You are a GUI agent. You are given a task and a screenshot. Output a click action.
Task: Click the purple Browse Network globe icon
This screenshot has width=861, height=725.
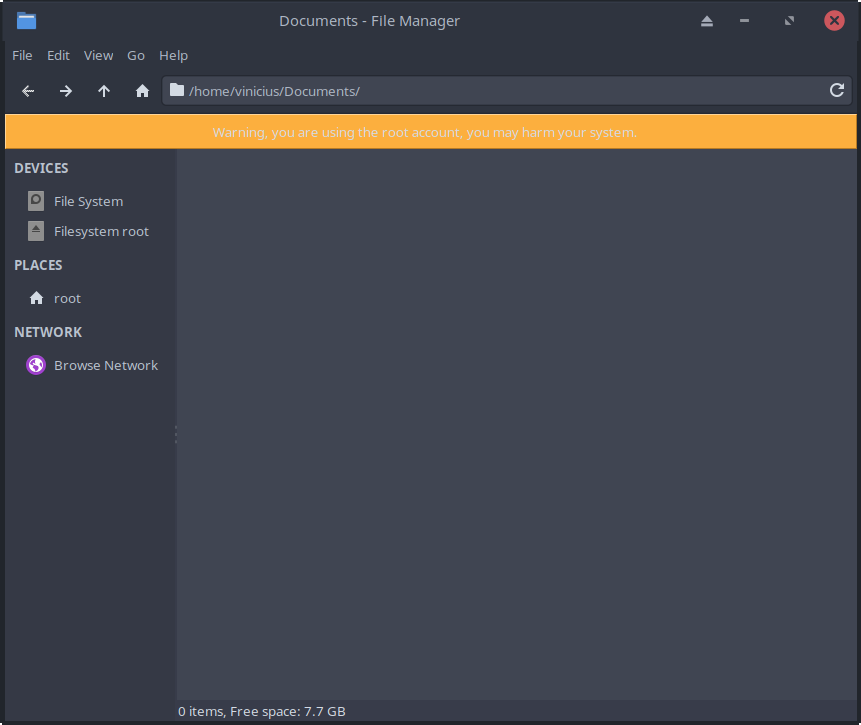(36, 365)
